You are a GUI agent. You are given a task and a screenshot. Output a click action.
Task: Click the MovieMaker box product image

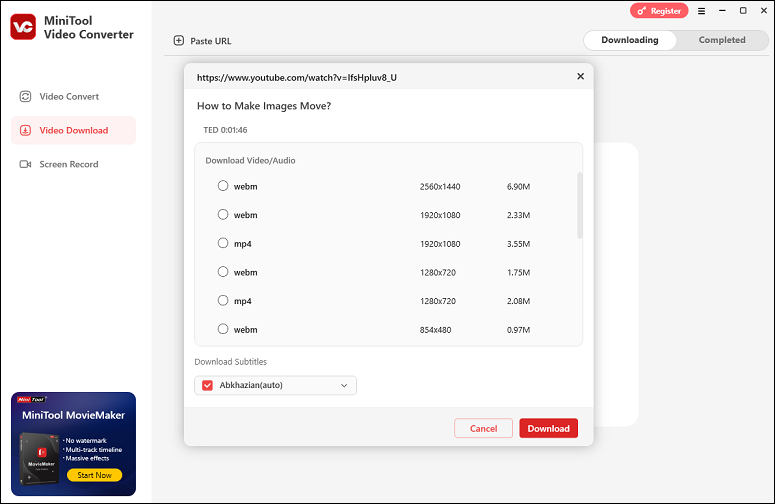click(x=38, y=459)
